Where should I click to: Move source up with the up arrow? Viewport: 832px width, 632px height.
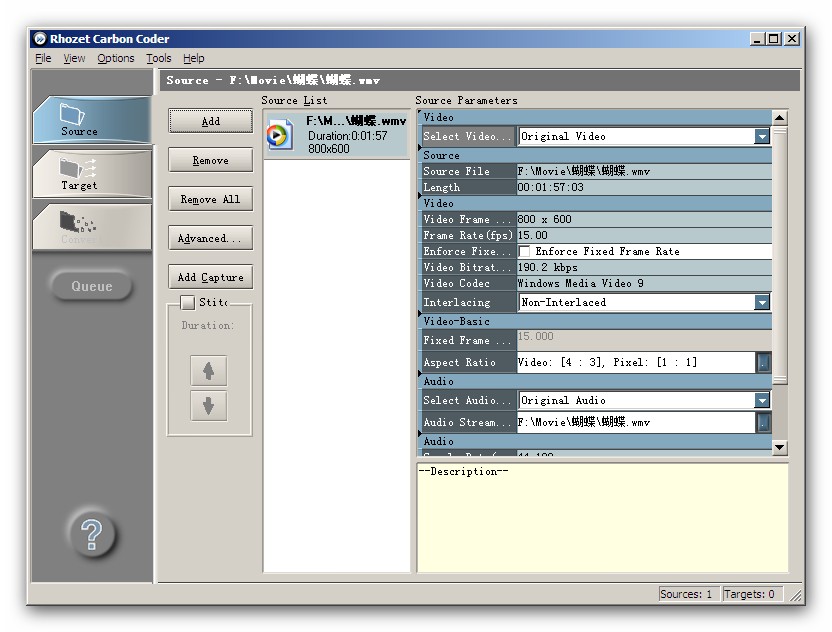tap(208, 371)
